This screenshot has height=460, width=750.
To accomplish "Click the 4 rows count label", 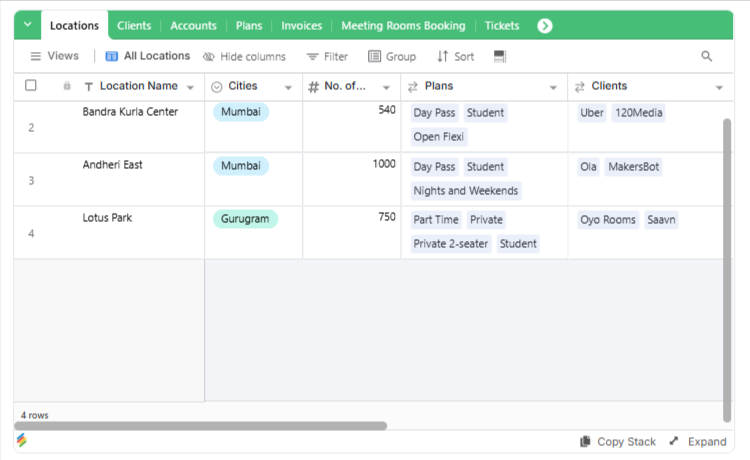I will (x=34, y=415).
